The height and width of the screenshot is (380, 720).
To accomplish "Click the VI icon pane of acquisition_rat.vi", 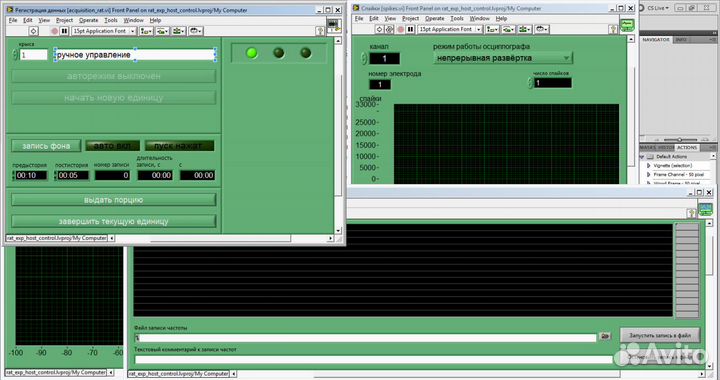I will tap(333, 25).
